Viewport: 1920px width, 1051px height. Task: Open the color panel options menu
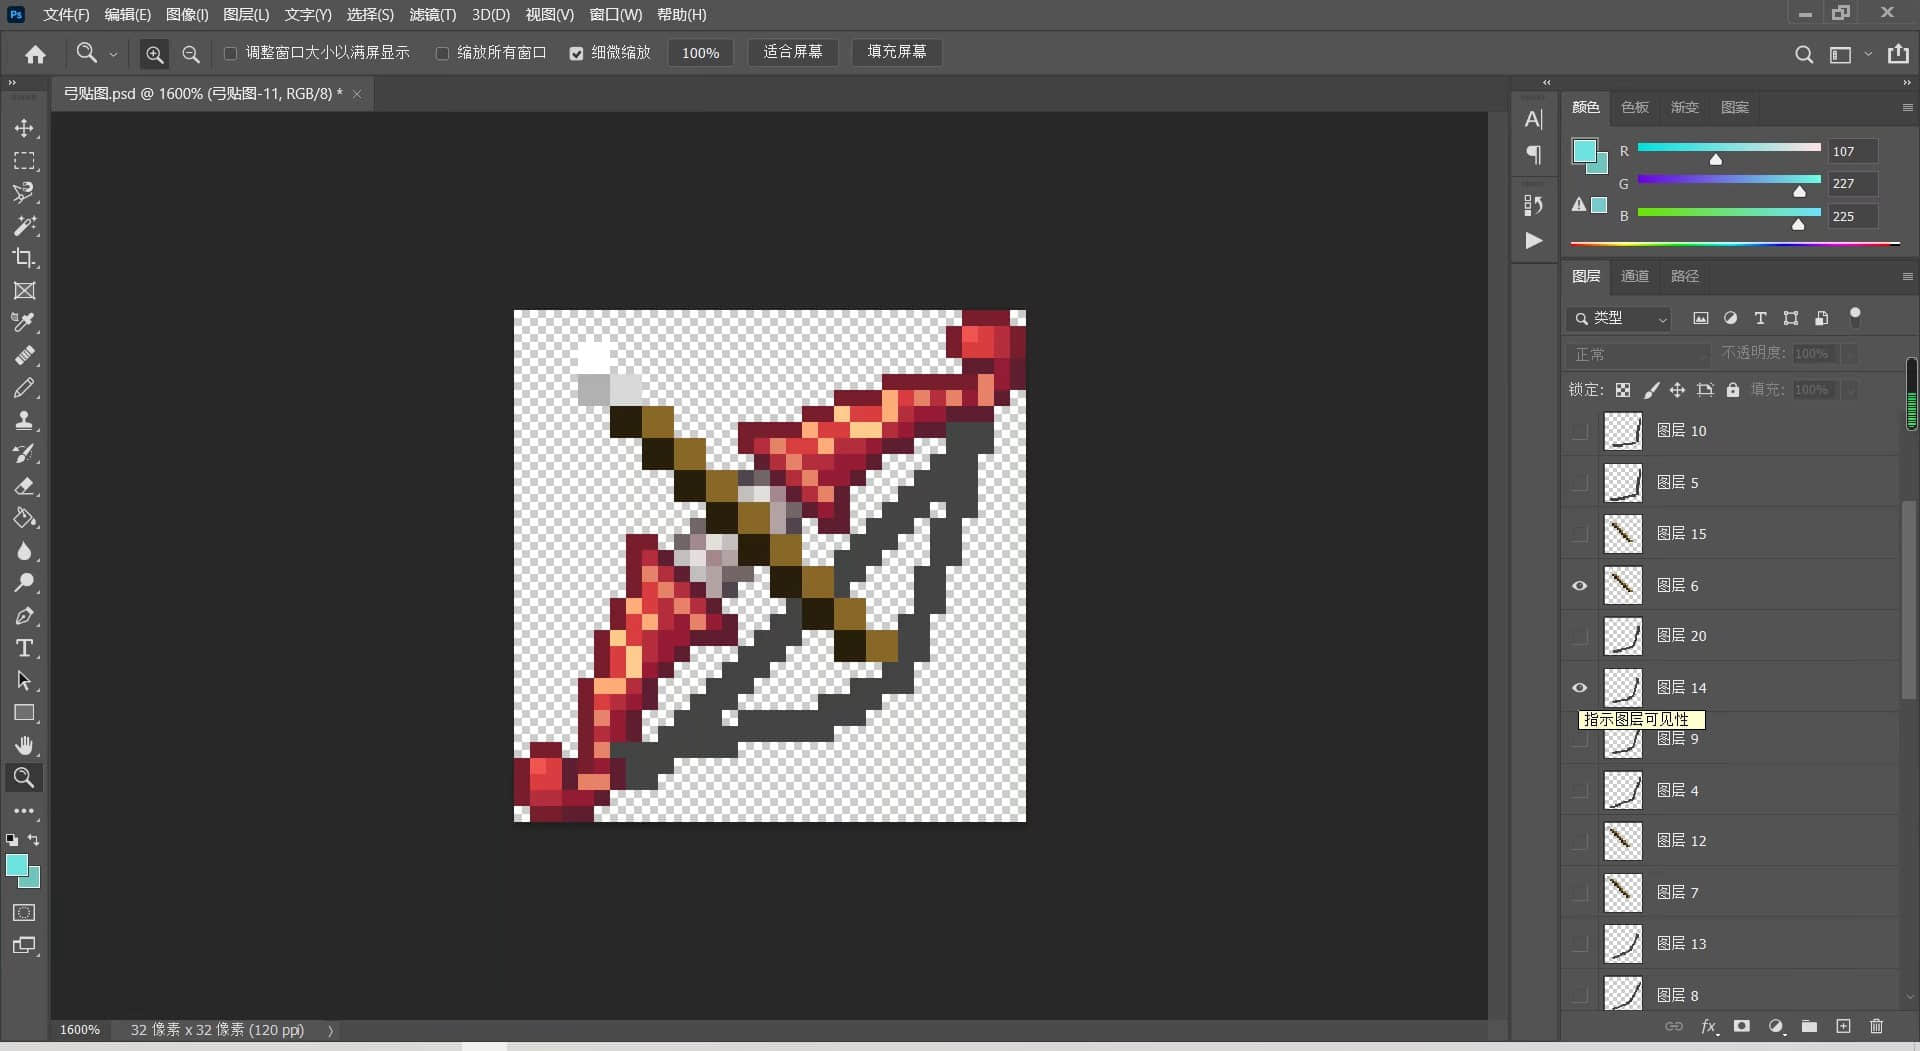click(x=1907, y=107)
